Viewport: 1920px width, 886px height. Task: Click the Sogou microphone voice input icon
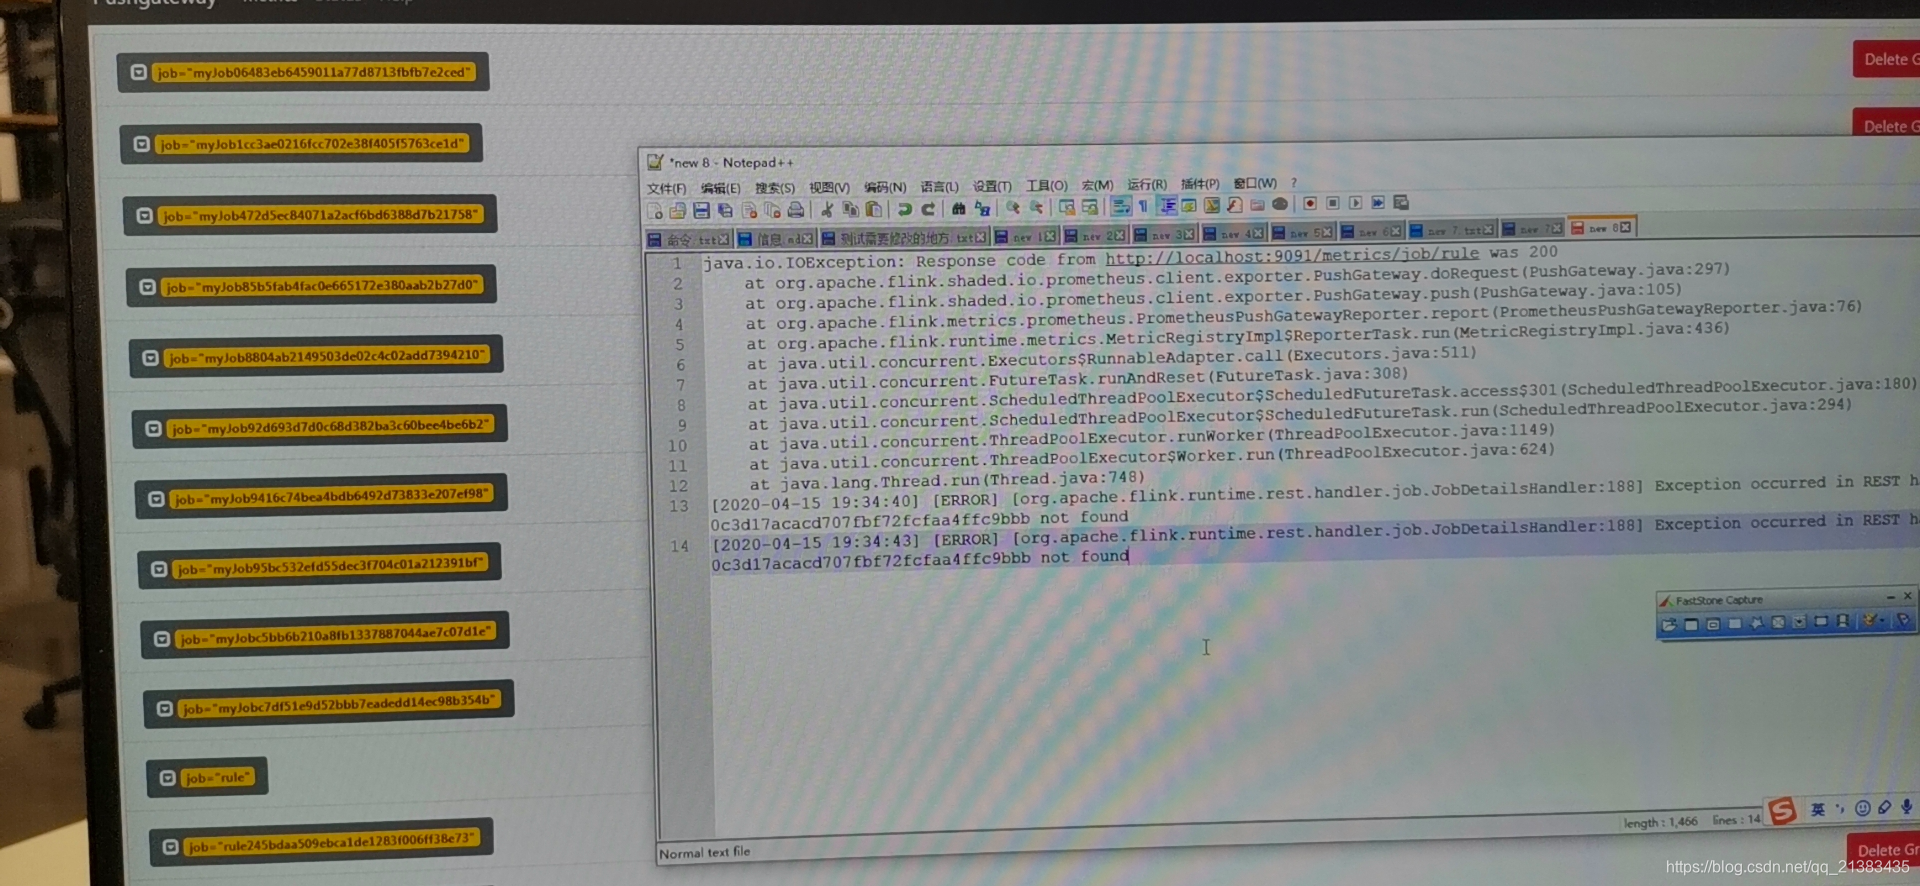click(x=1907, y=806)
